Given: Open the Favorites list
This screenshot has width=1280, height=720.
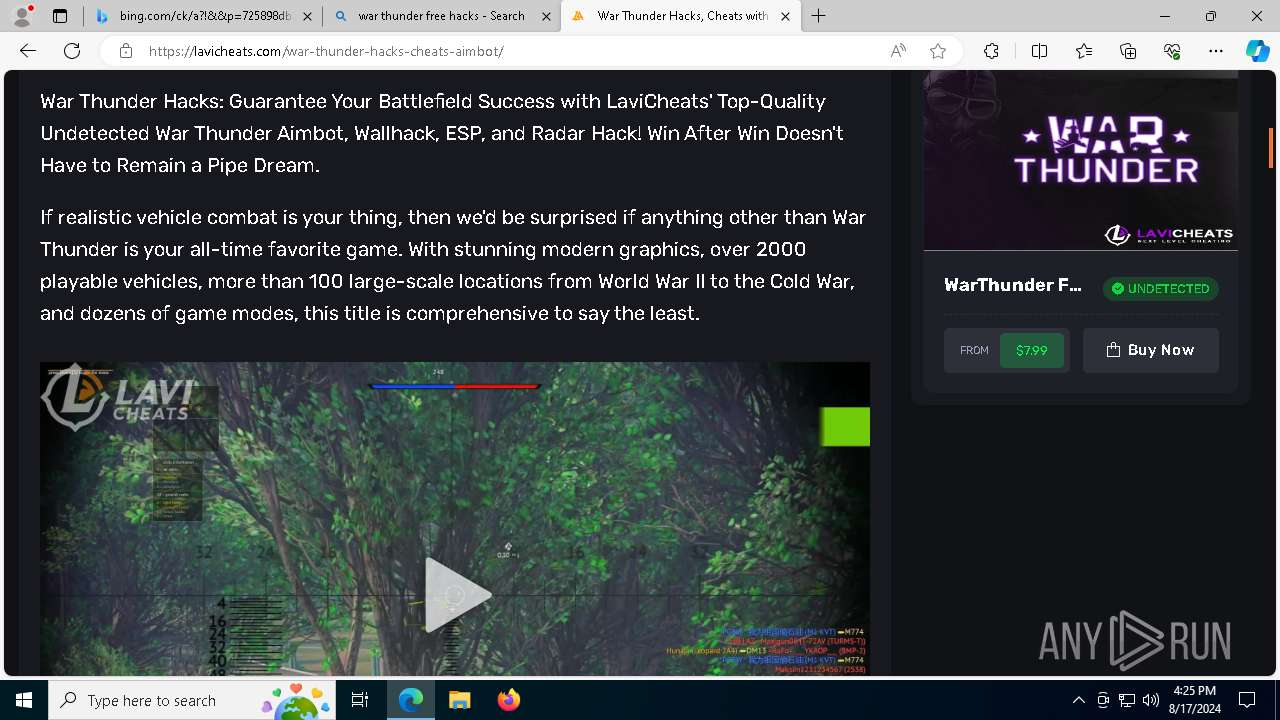Looking at the screenshot, I should 1084,51.
